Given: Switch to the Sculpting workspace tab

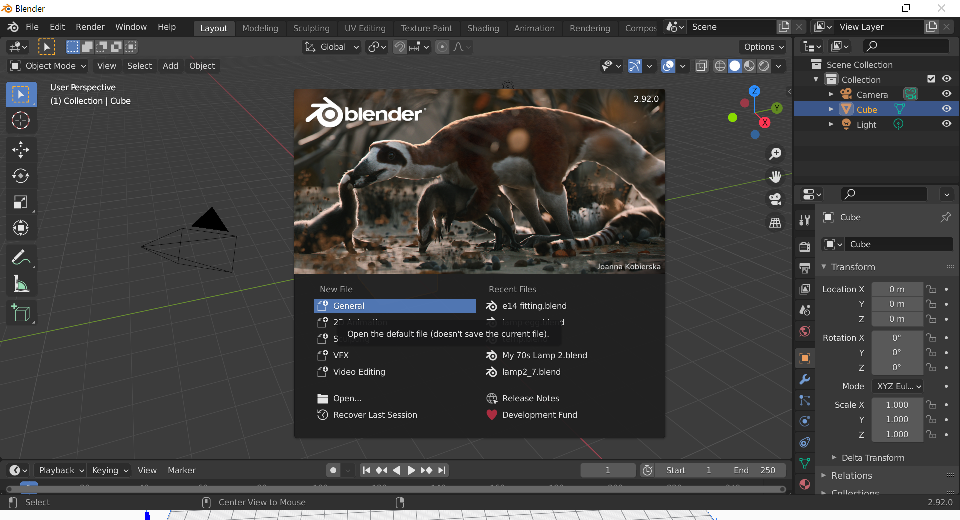Looking at the screenshot, I should pyautogui.click(x=311, y=28).
